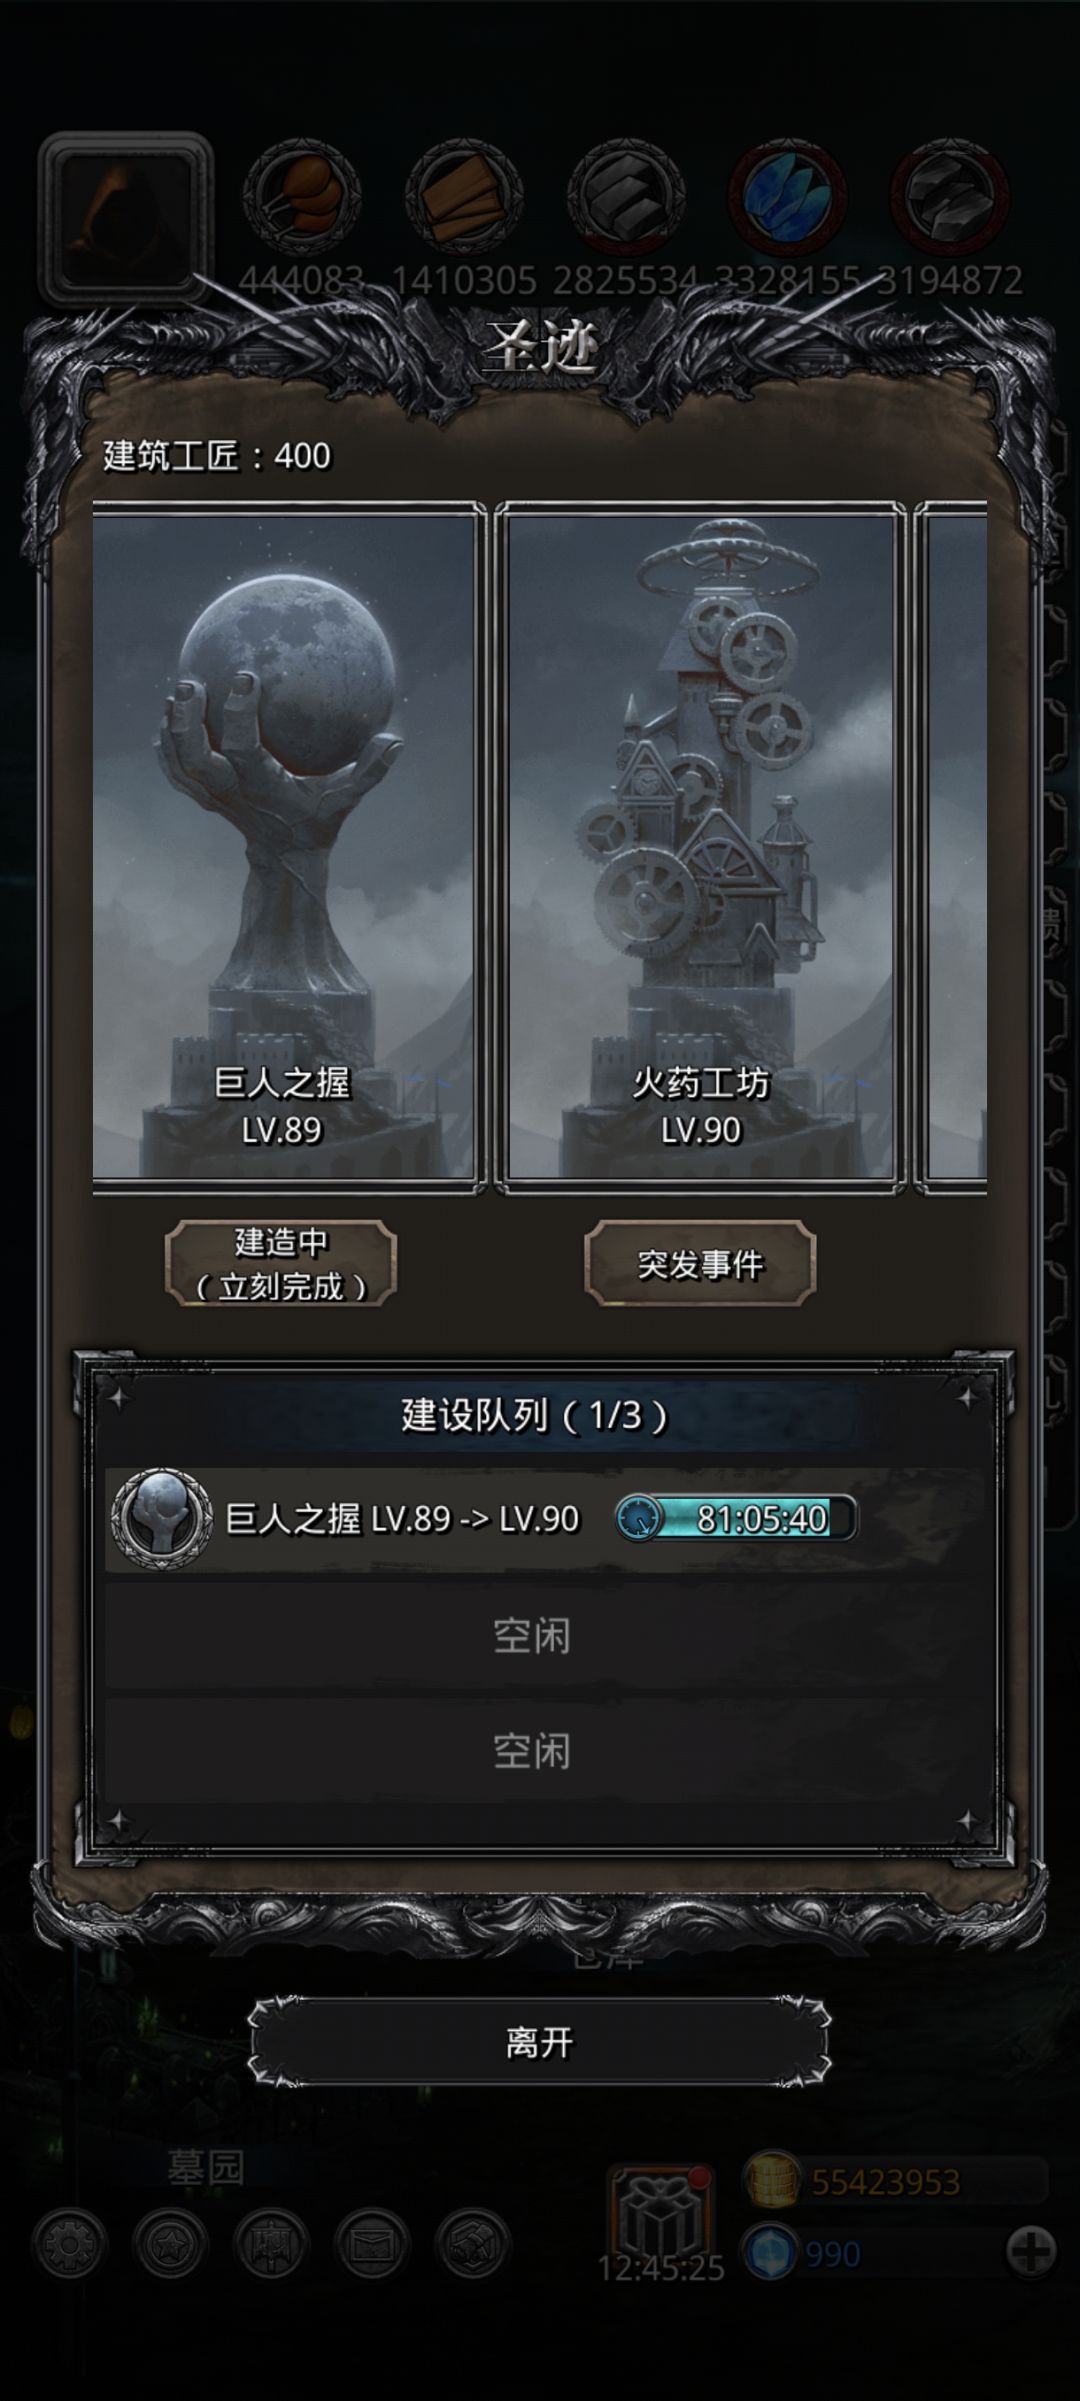Click the 突发事件 button
1080x2401 pixels.
click(x=700, y=1264)
